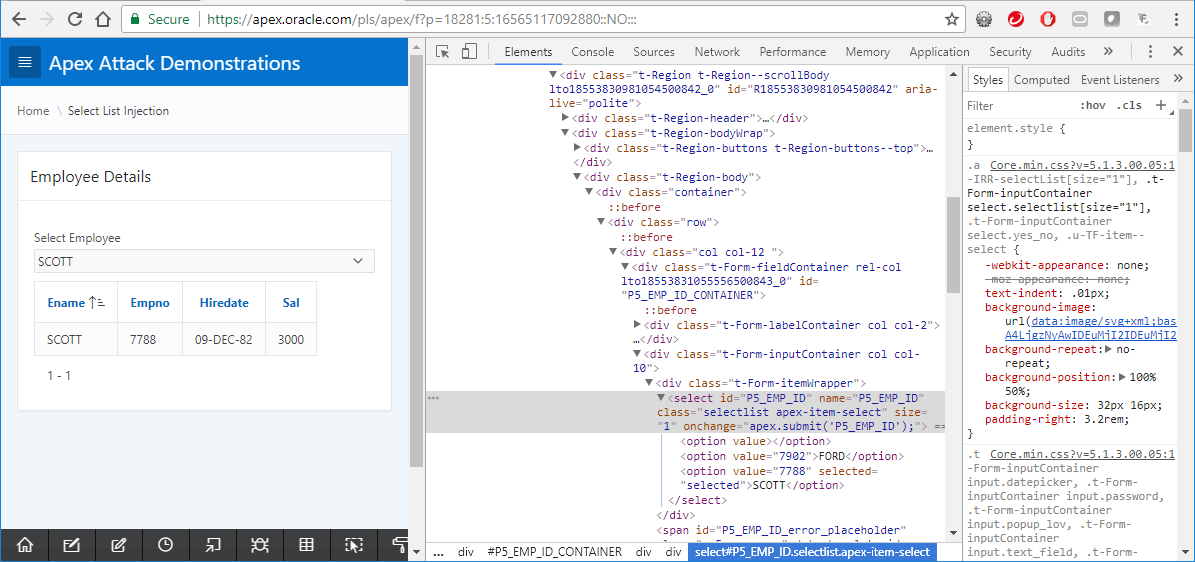The width and height of the screenshot is (1195, 562).
Task: Click the Theme Roller paint-roller icon
Action: (397, 544)
